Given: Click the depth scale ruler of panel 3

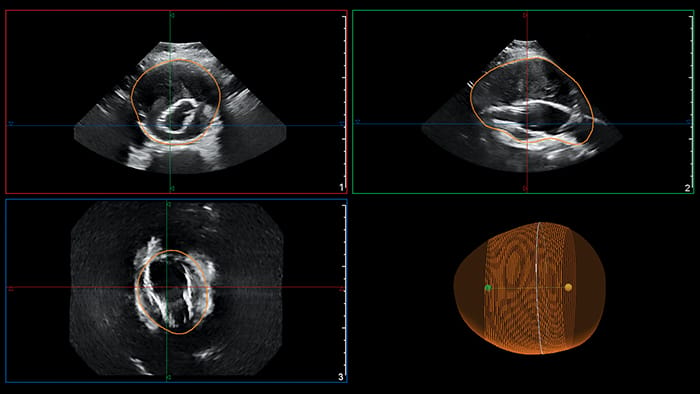Looking at the screenshot, I should tap(344, 290).
